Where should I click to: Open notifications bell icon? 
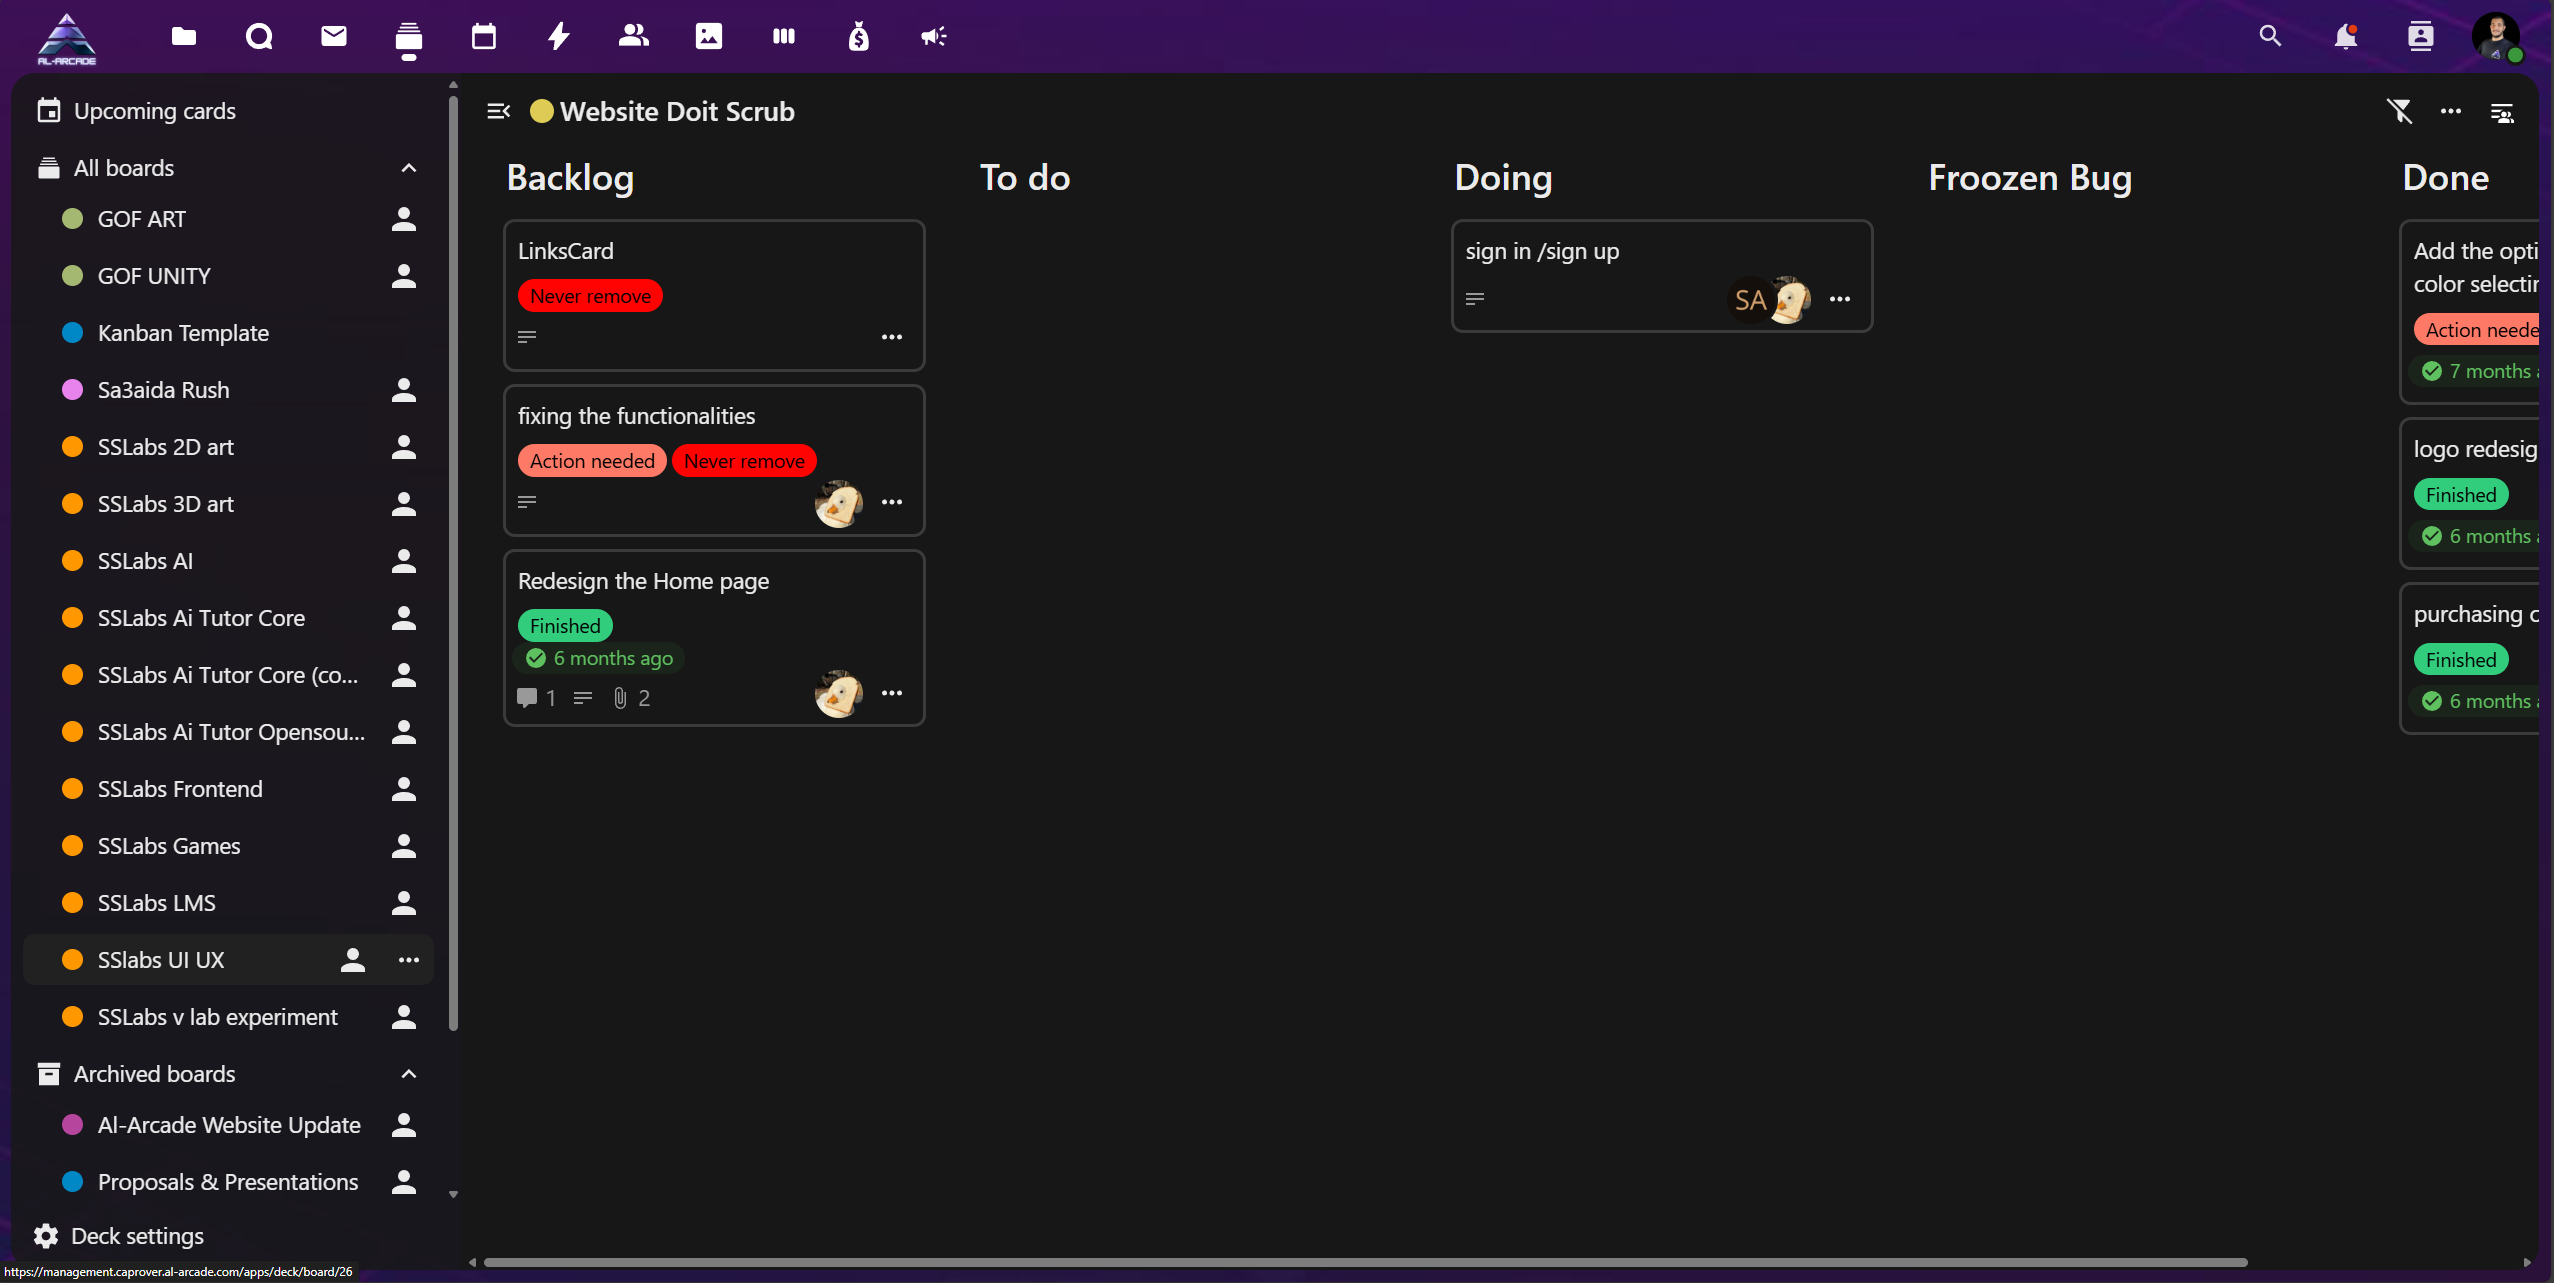click(x=2345, y=37)
